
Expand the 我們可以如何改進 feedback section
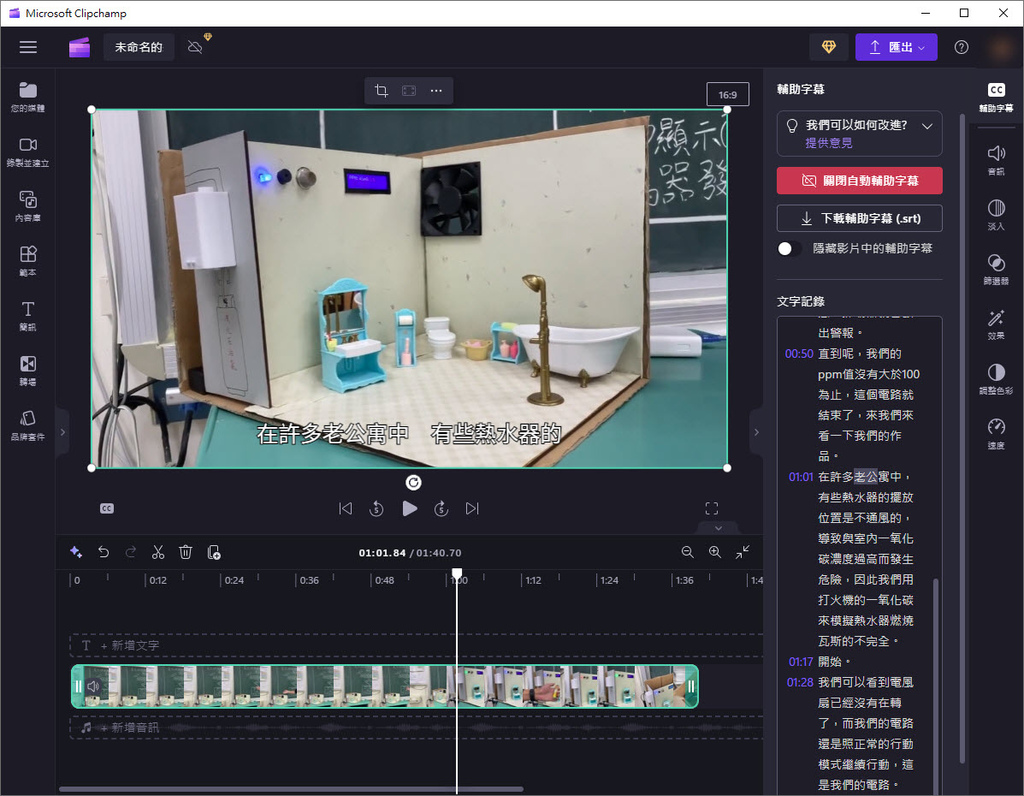pos(927,126)
